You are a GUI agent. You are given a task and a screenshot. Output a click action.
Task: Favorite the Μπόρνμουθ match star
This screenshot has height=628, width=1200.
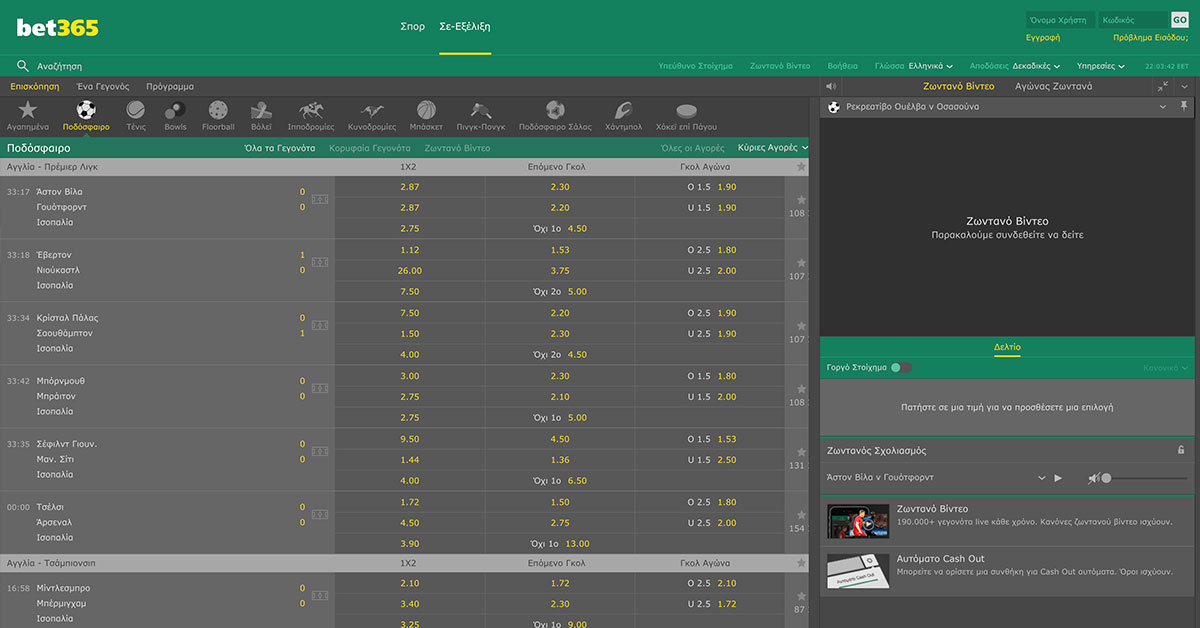(x=800, y=389)
